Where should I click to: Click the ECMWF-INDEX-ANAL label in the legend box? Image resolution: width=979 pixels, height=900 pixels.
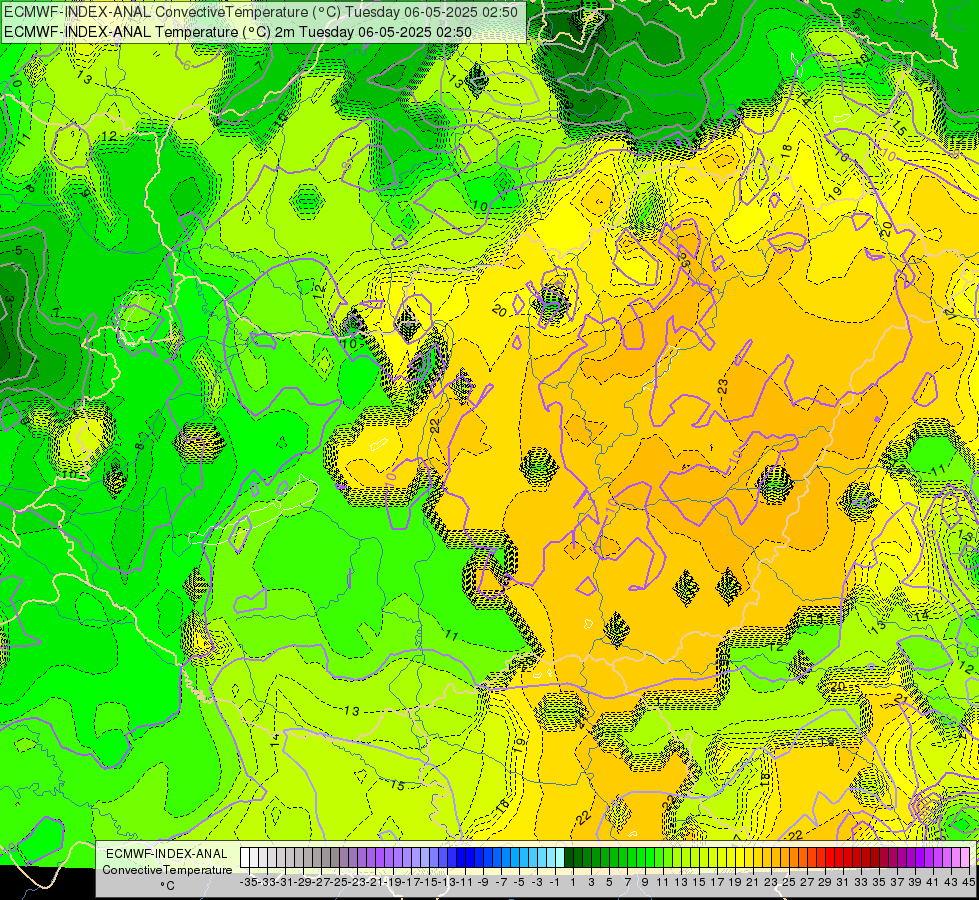point(167,854)
